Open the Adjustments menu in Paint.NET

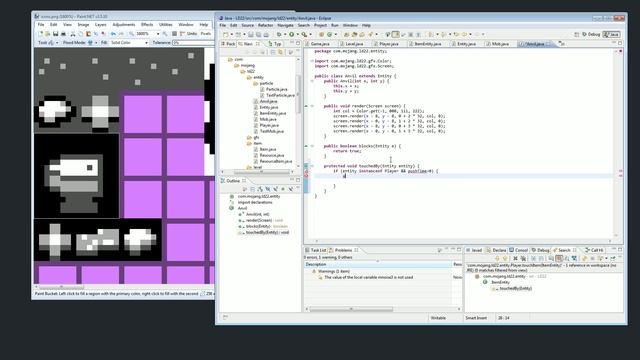[x=124, y=25]
